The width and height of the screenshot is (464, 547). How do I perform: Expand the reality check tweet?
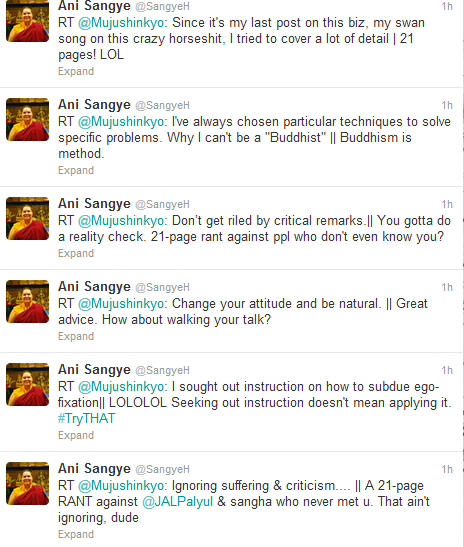(76, 254)
